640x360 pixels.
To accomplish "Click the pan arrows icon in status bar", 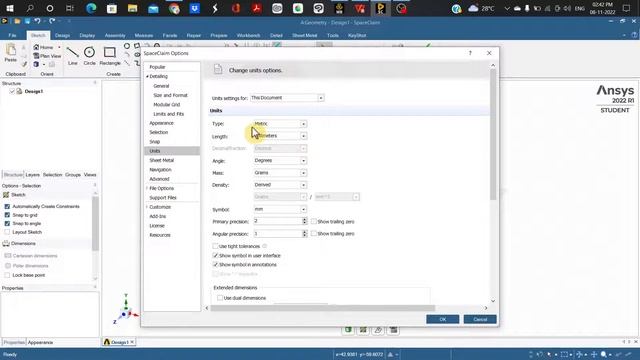I will click(x=594, y=354).
